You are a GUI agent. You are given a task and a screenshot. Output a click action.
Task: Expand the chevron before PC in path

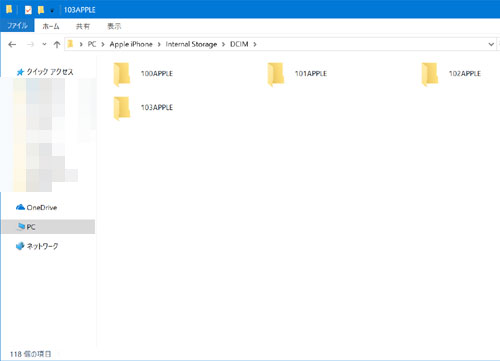coord(81,44)
